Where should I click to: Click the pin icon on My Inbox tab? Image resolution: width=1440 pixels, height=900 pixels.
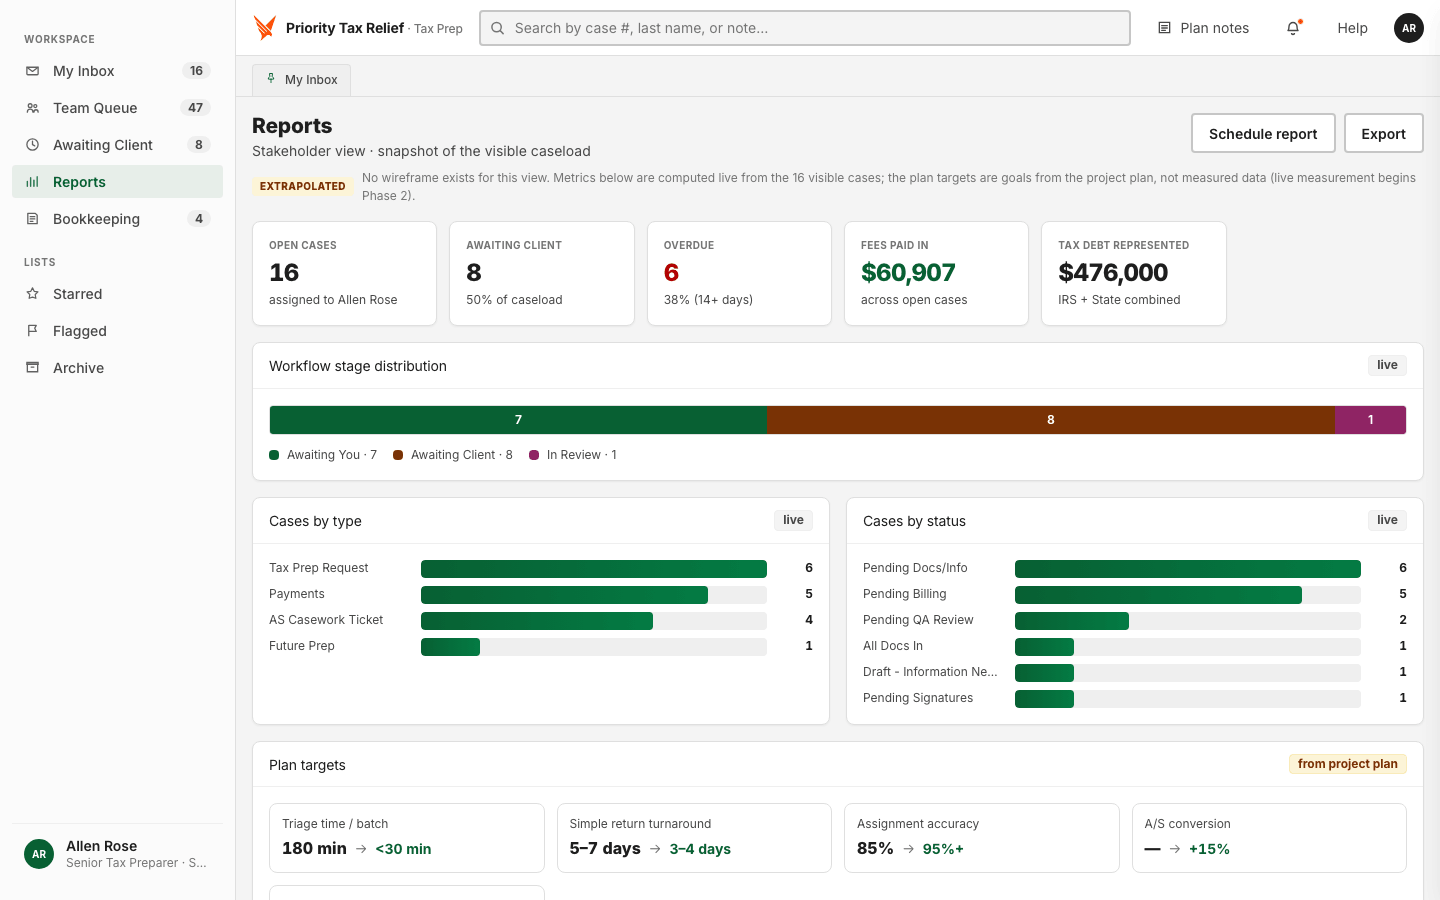click(x=271, y=79)
